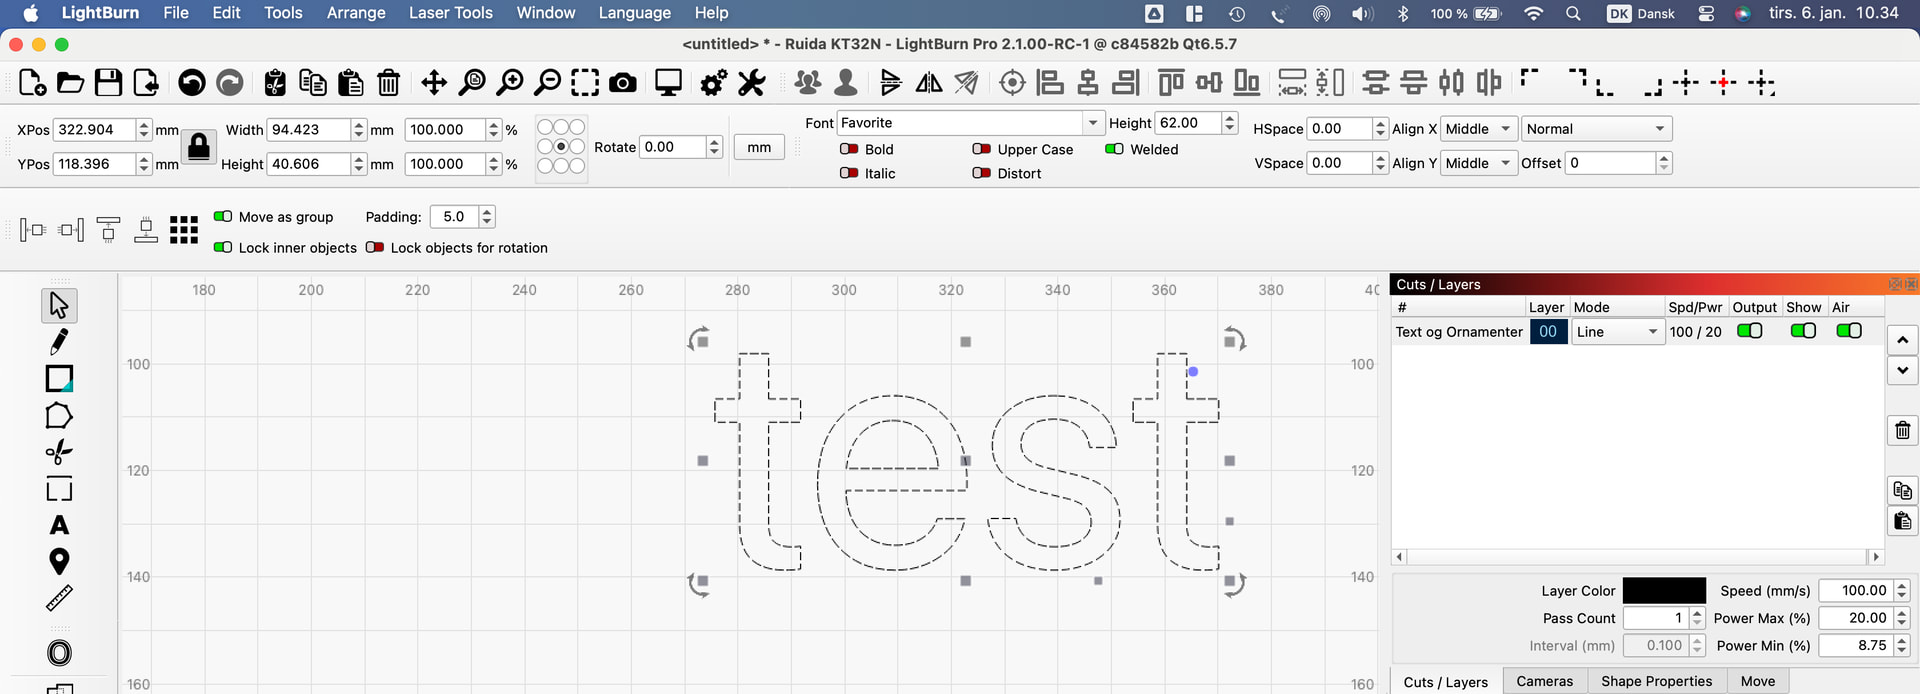
Task: Open the Laser Tools menu
Action: pyautogui.click(x=450, y=13)
